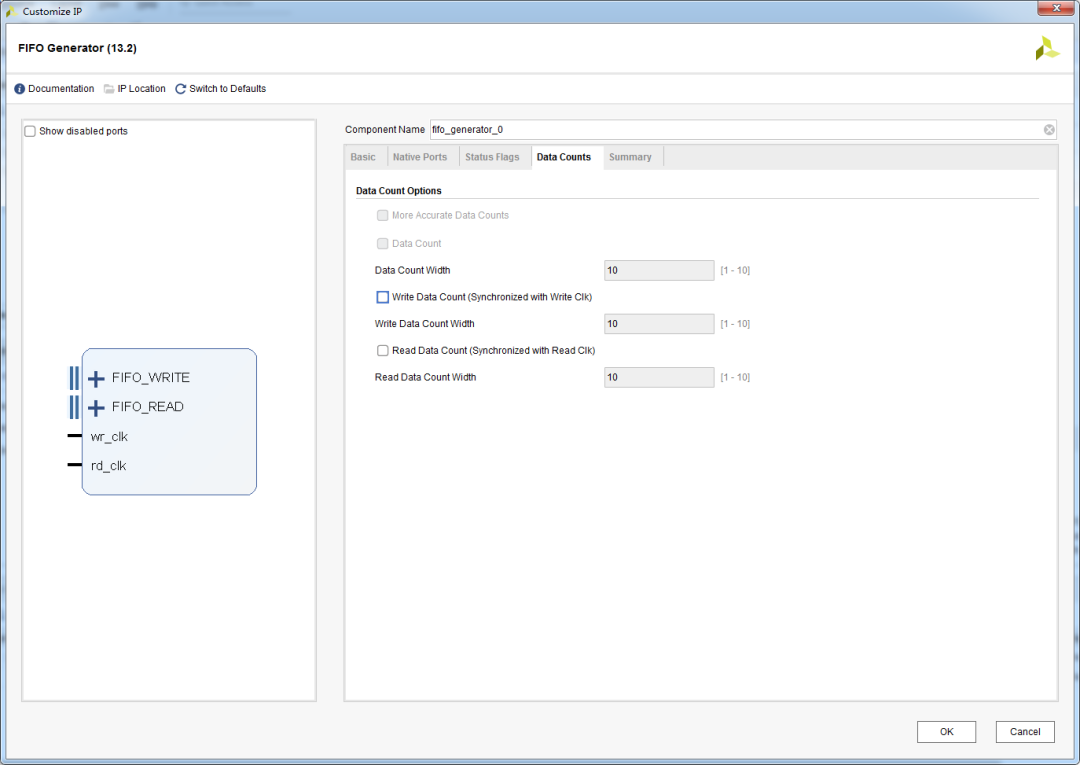Click the Component Name input field
The width and height of the screenshot is (1080, 765).
point(742,129)
